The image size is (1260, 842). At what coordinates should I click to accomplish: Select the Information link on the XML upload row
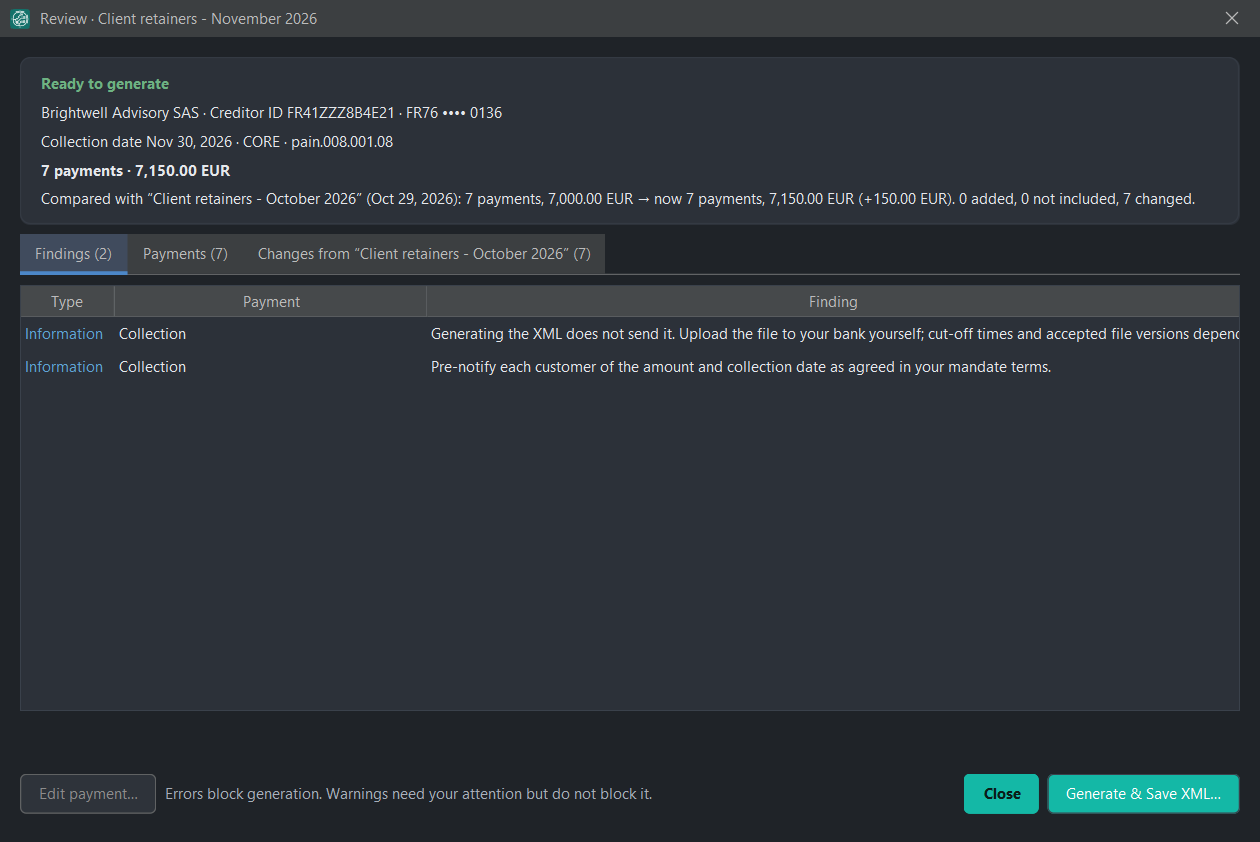pyautogui.click(x=64, y=334)
